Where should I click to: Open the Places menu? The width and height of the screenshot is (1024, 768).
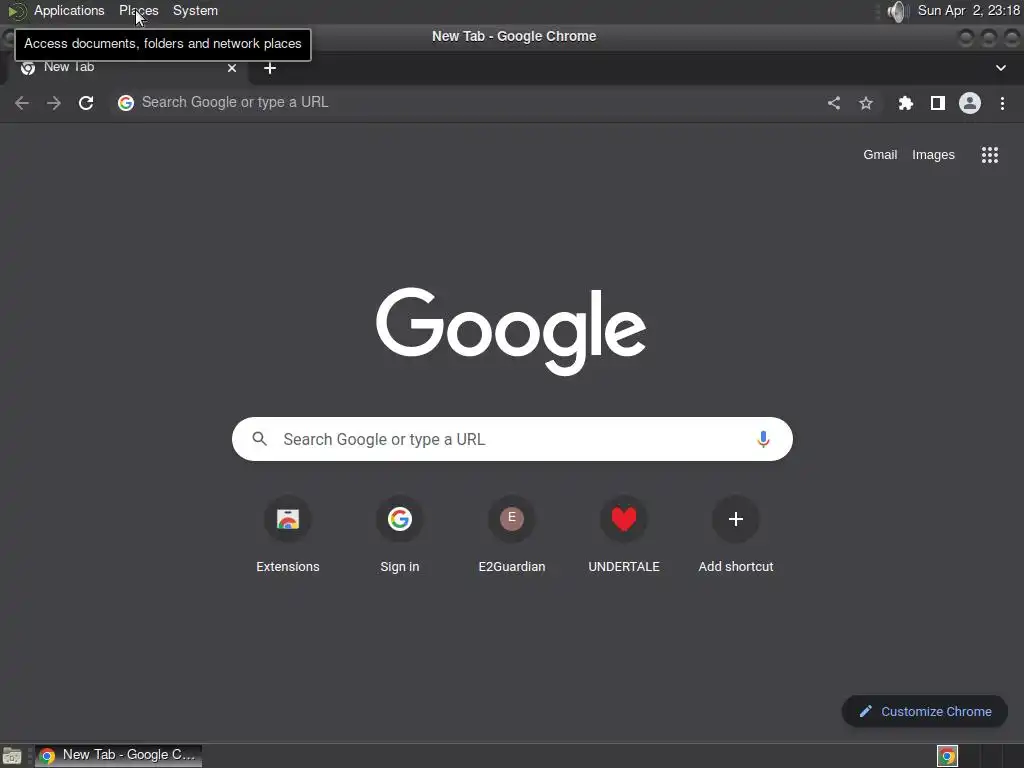pyautogui.click(x=138, y=10)
